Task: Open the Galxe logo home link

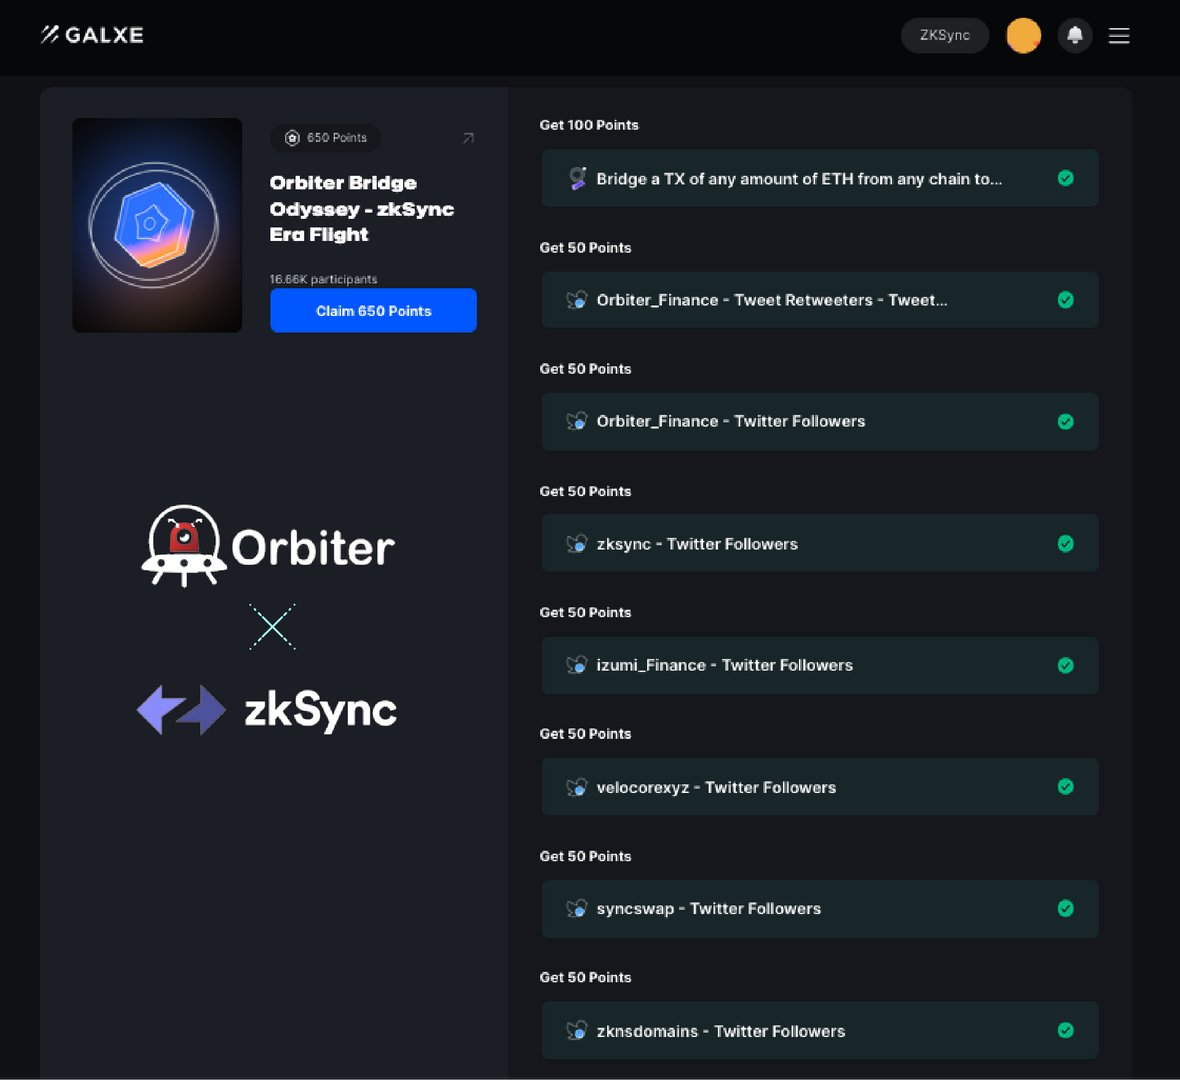Action: [92, 35]
